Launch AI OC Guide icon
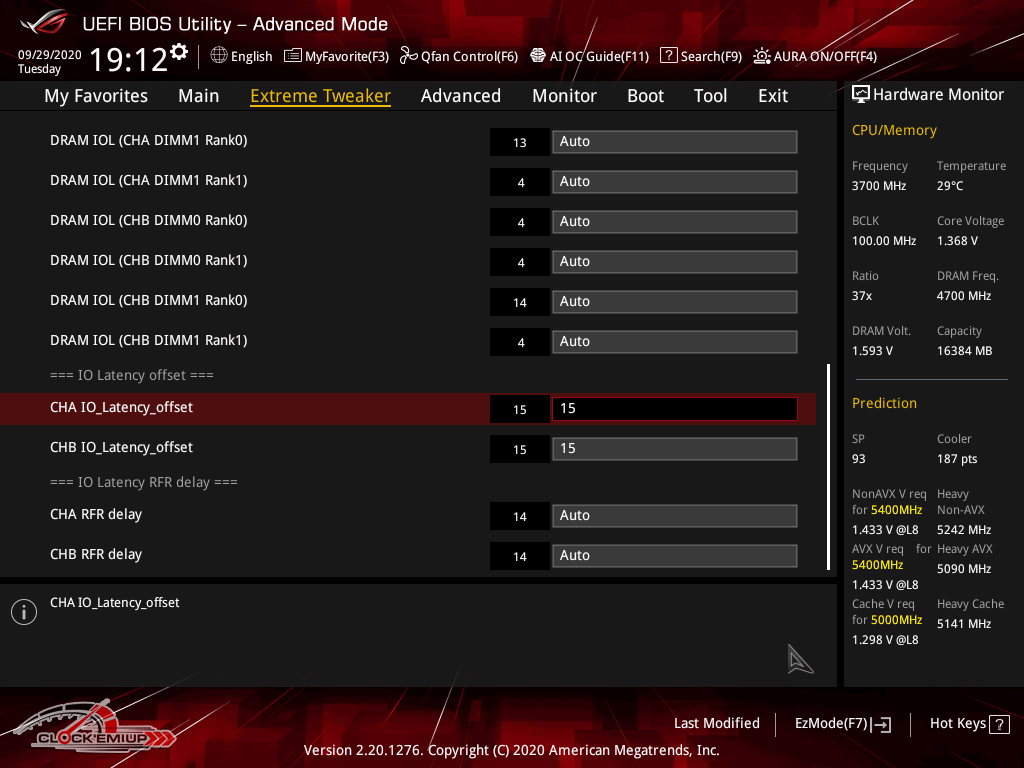This screenshot has width=1024, height=768. (x=538, y=56)
